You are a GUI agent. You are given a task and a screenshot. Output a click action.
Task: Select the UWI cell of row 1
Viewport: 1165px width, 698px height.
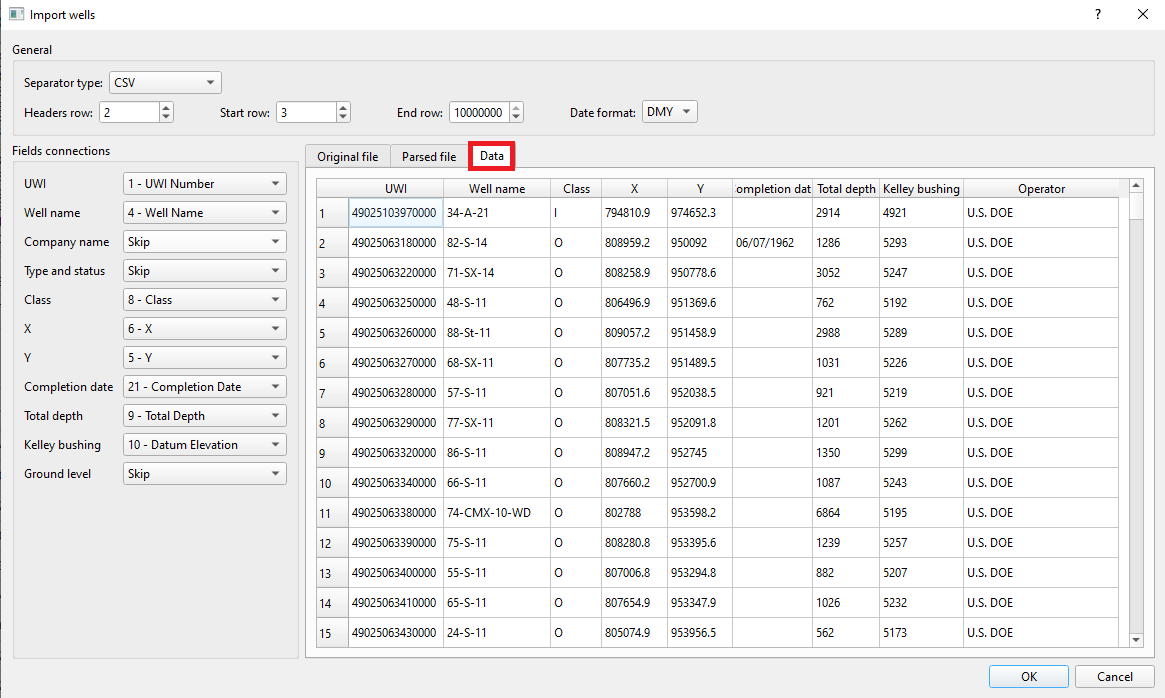(394, 213)
